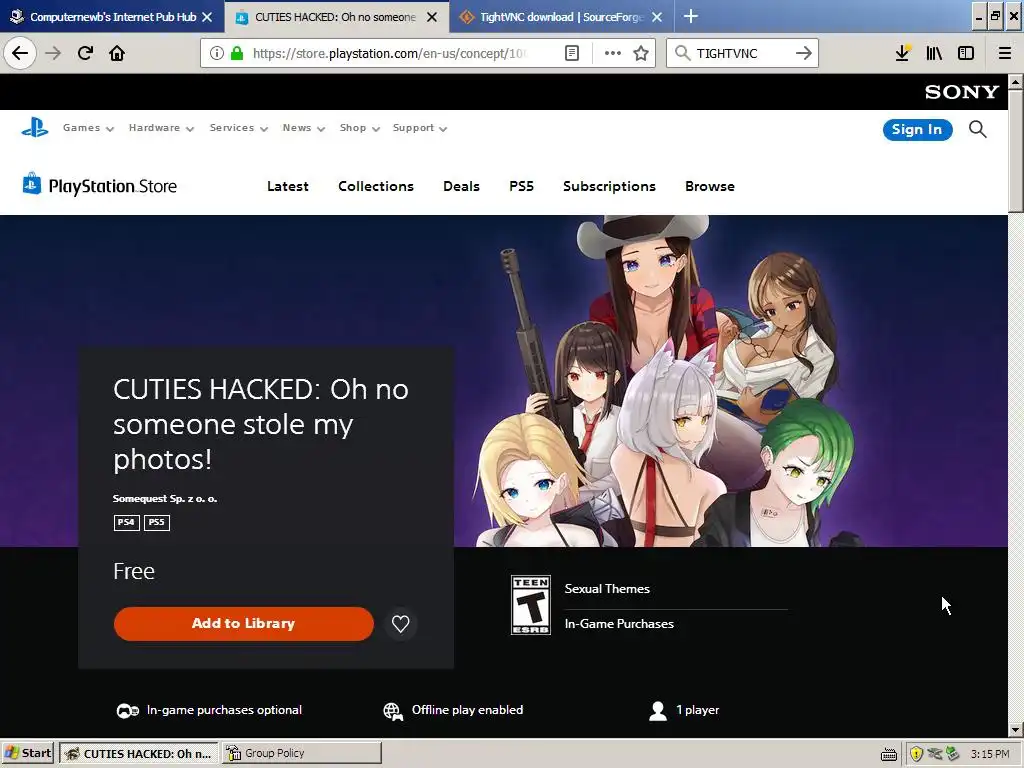Click the security shield tray icon

pyautogui.click(x=916, y=754)
